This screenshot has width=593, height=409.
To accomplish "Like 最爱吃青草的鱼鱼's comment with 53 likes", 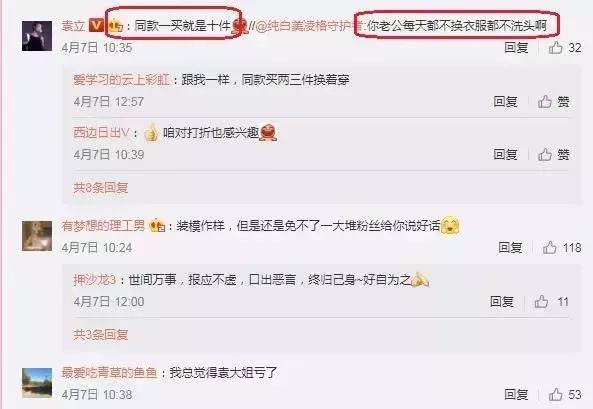I will (556, 395).
